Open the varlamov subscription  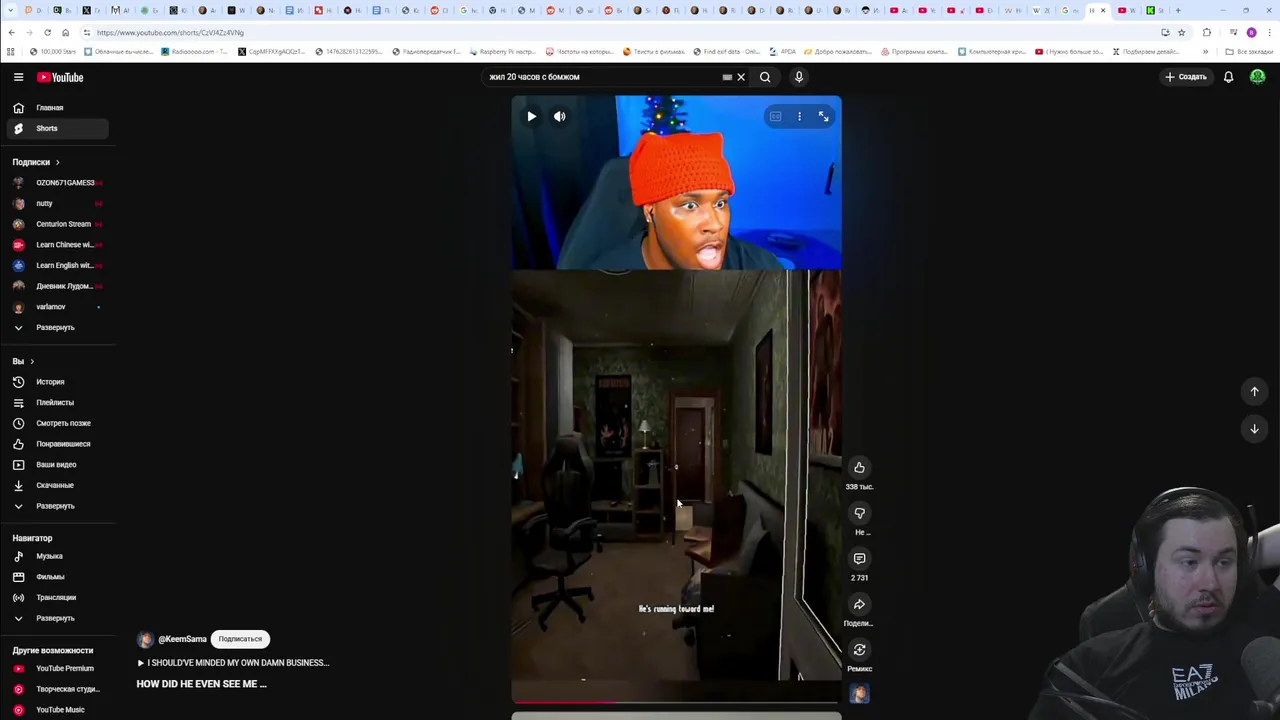57,307
